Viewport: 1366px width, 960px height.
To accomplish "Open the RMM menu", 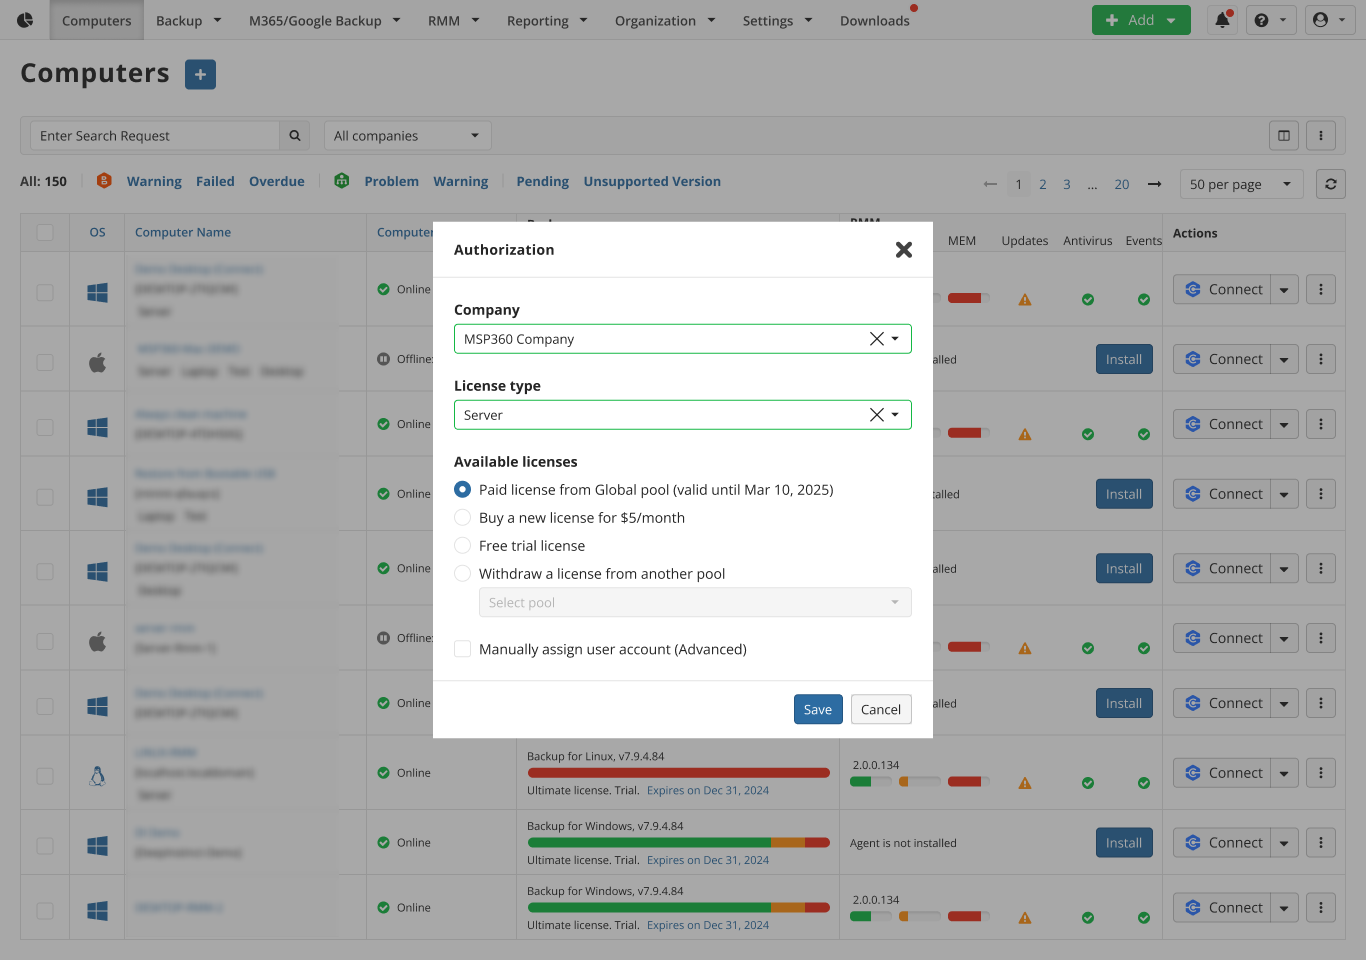I will point(454,20).
